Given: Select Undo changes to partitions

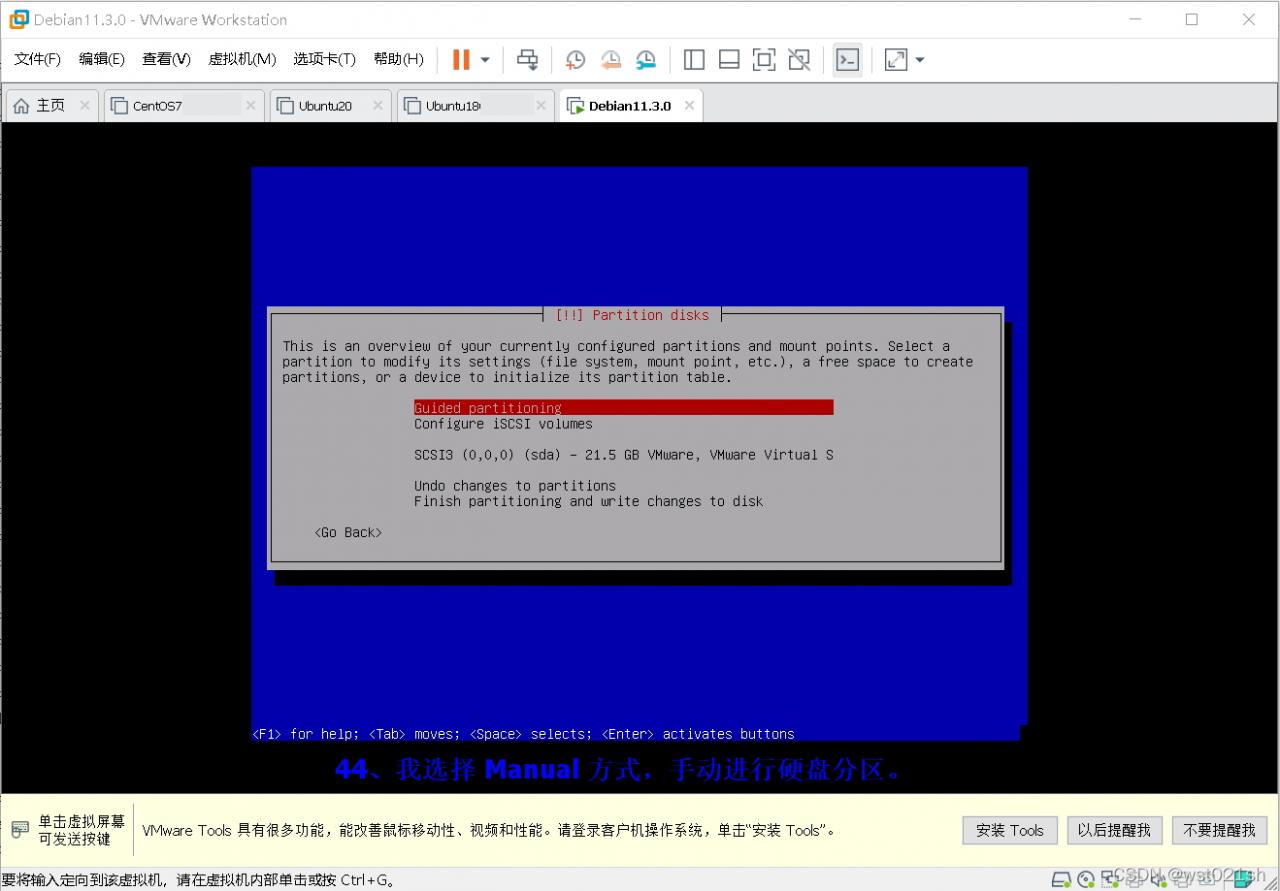Looking at the screenshot, I should coord(515,486).
